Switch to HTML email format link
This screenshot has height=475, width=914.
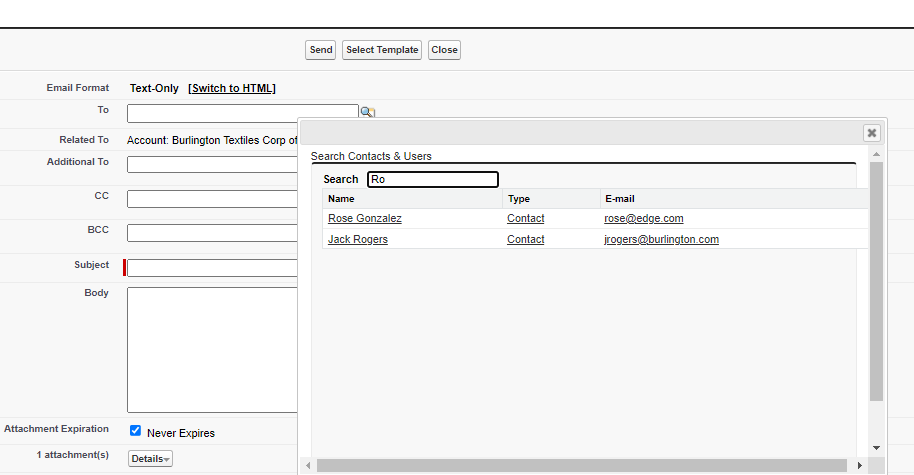pos(232,88)
